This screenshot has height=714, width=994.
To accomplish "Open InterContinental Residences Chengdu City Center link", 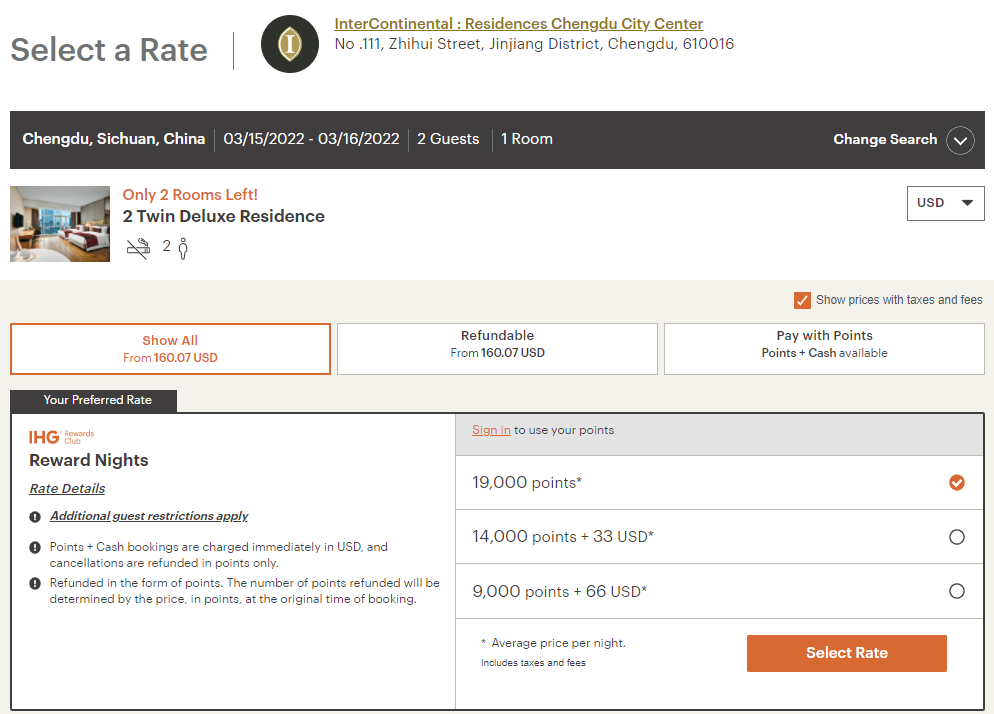I will pos(519,23).
